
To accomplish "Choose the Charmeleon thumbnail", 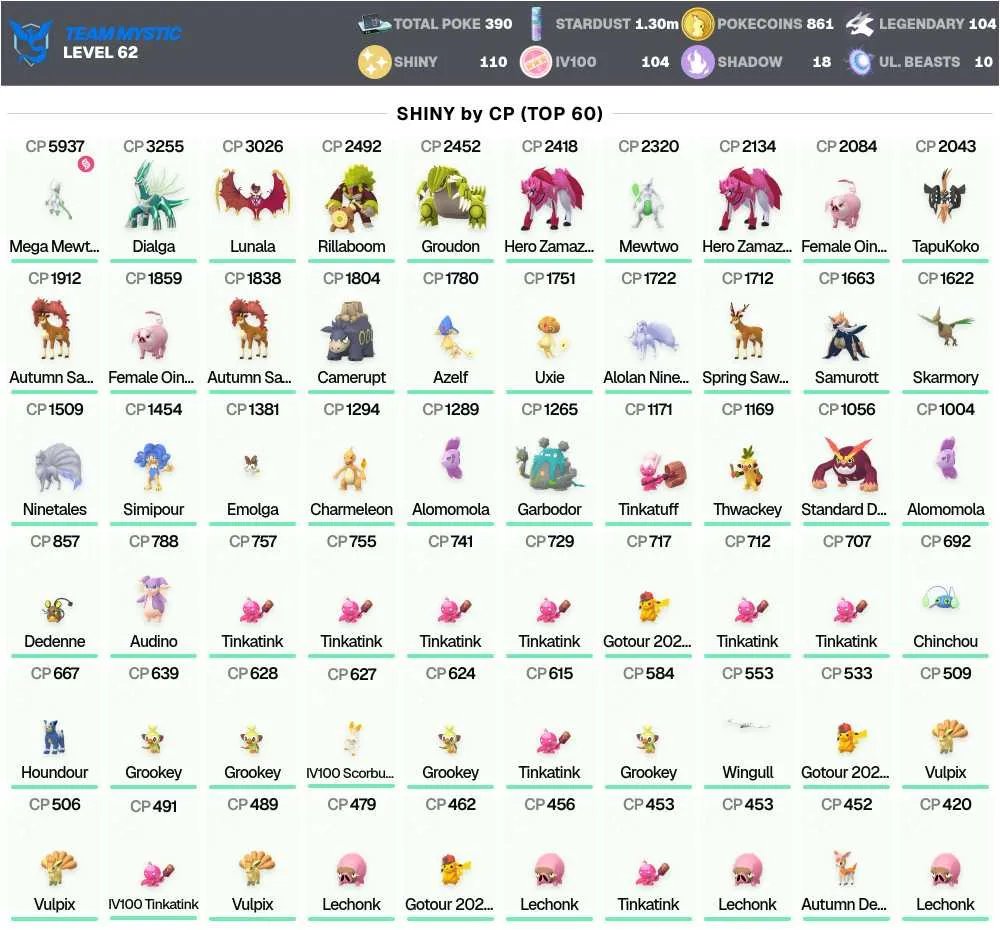I will 351,468.
